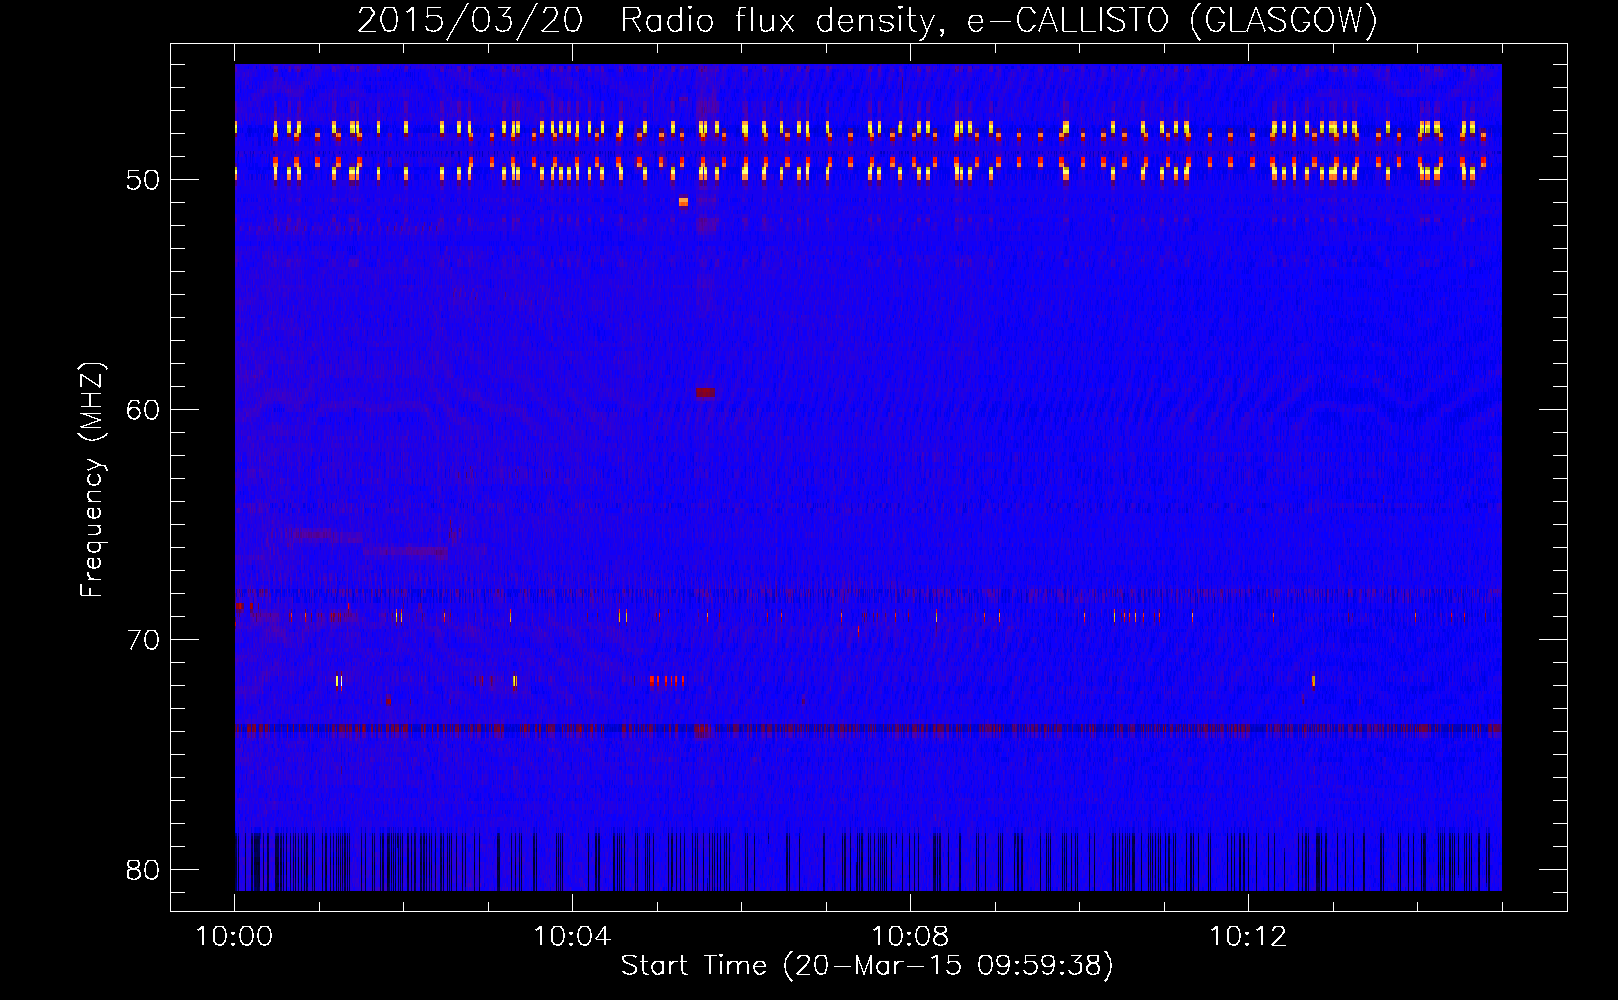Select the '10:12' time tick label

pyautogui.click(x=1248, y=937)
